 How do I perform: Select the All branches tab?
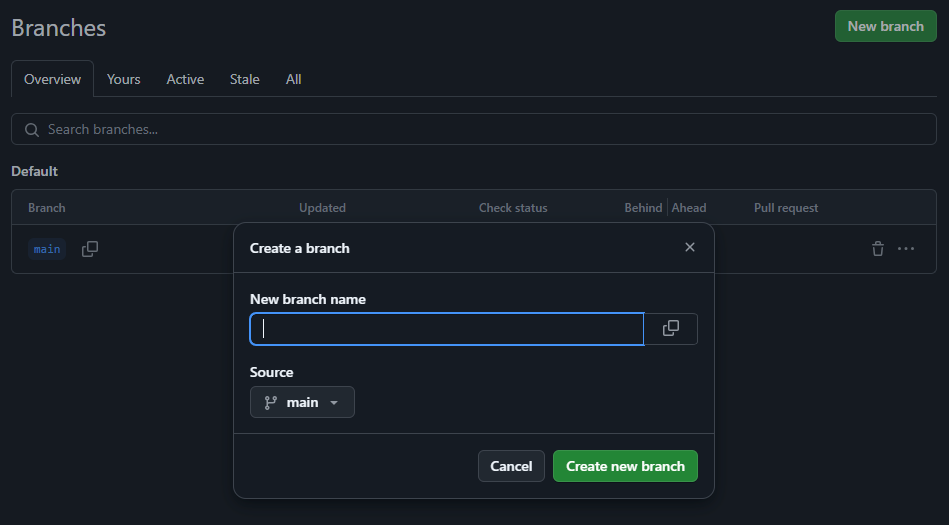point(294,79)
